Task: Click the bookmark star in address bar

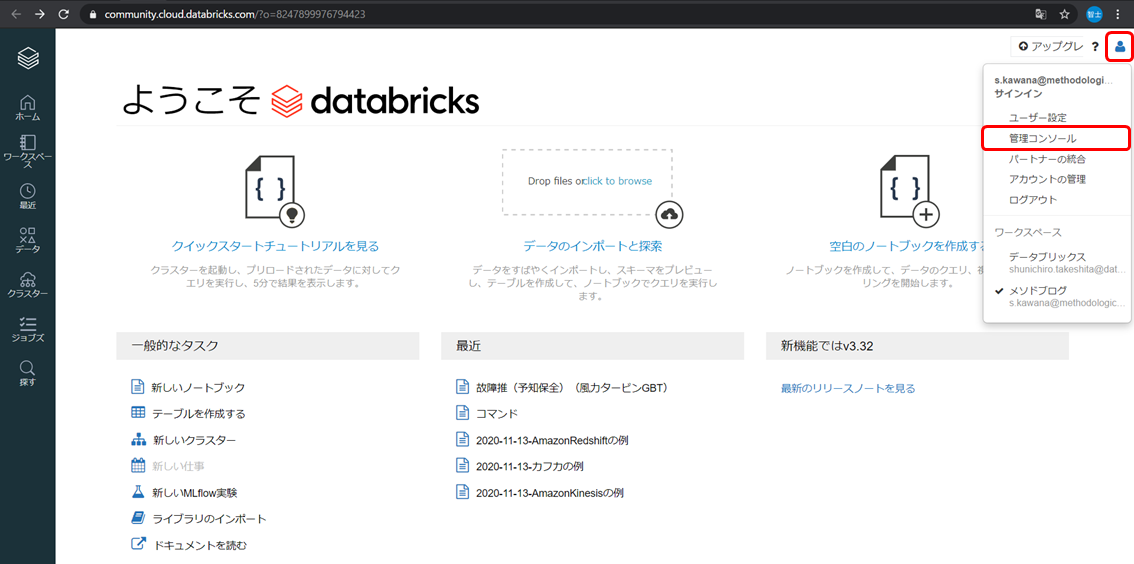Action: pyautogui.click(x=1064, y=14)
